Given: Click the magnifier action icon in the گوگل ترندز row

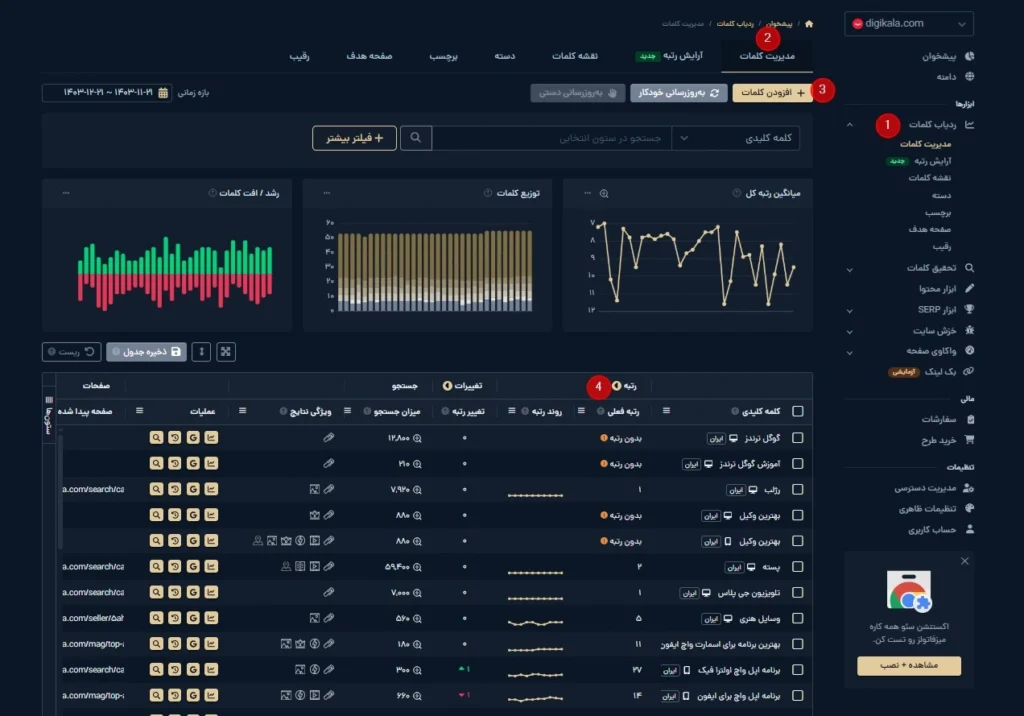Looking at the screenshot, I should coord(156,438).
